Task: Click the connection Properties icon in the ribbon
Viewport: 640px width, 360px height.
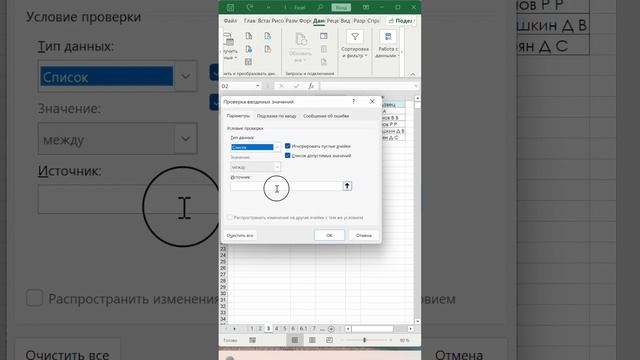Action: click(x=324, y=49)
